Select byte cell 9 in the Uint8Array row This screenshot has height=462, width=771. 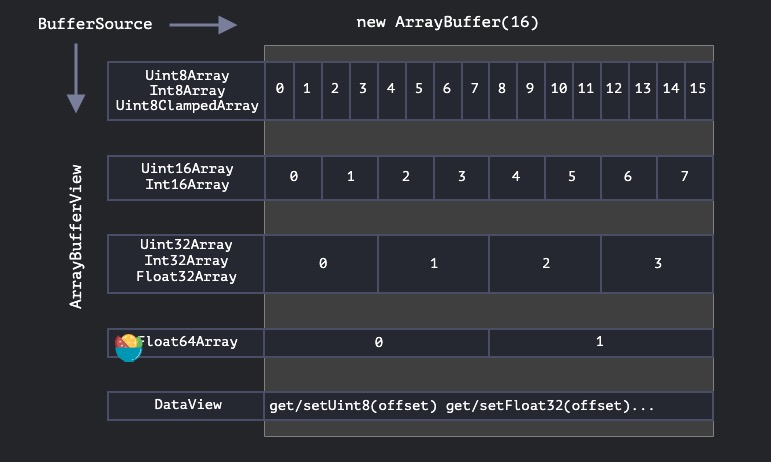(531, 90)
